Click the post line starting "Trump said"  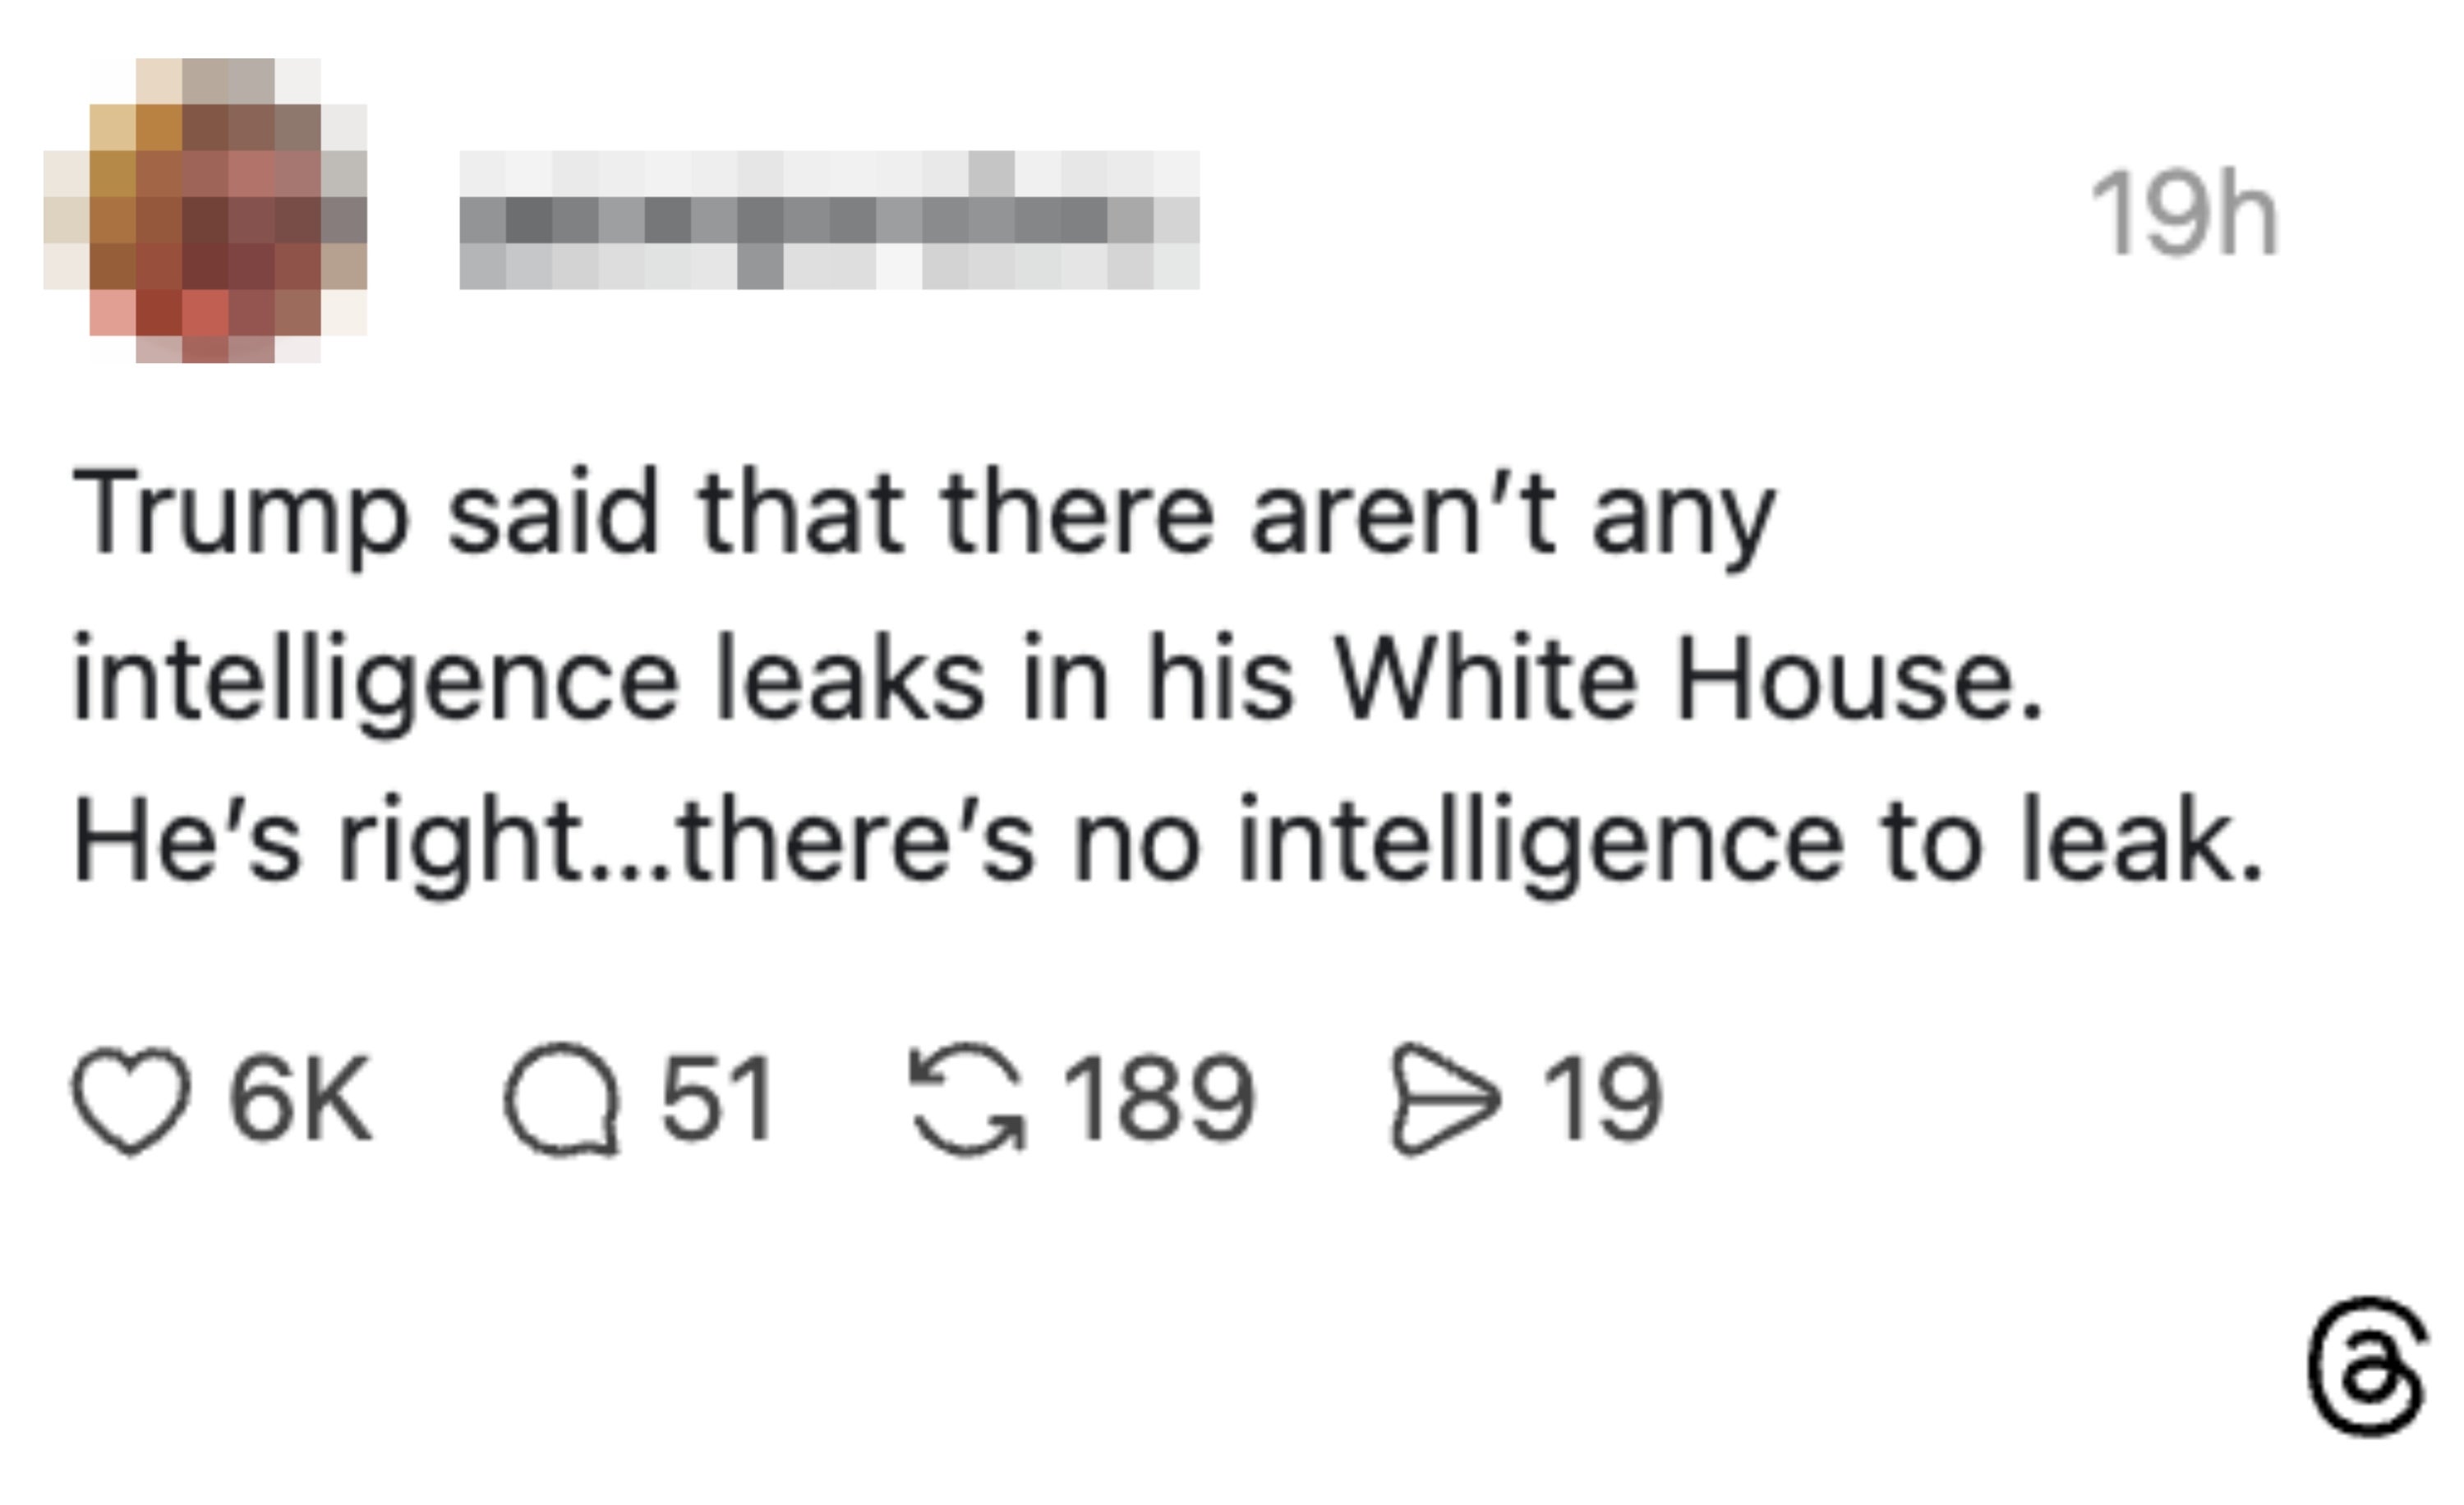pos(923,515)
